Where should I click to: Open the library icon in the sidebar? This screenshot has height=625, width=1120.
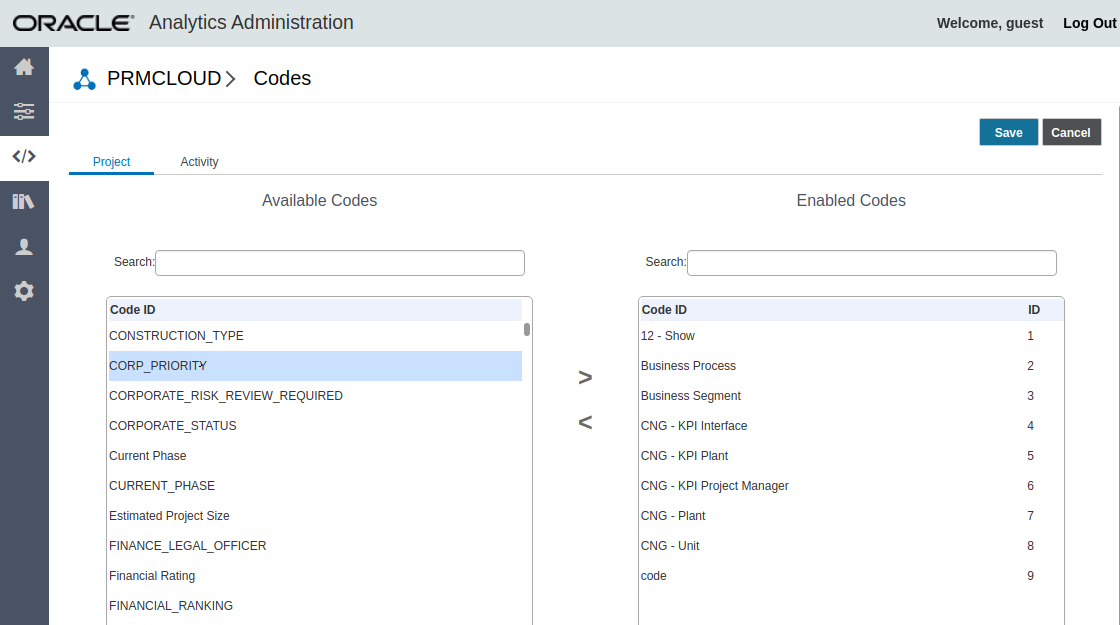(x=24, y=201)
